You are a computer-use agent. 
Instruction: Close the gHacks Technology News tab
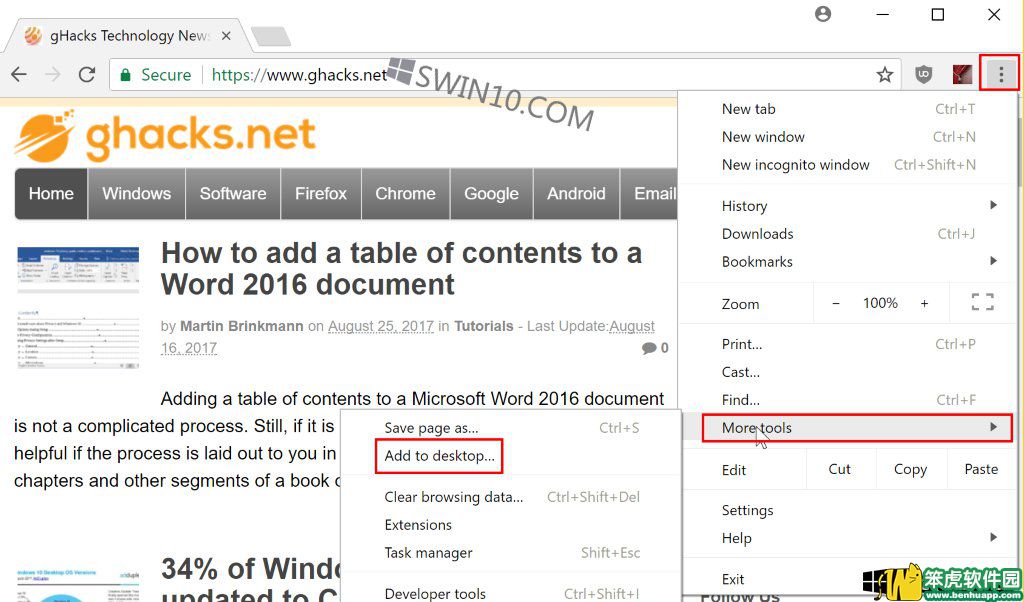(226, 36)
